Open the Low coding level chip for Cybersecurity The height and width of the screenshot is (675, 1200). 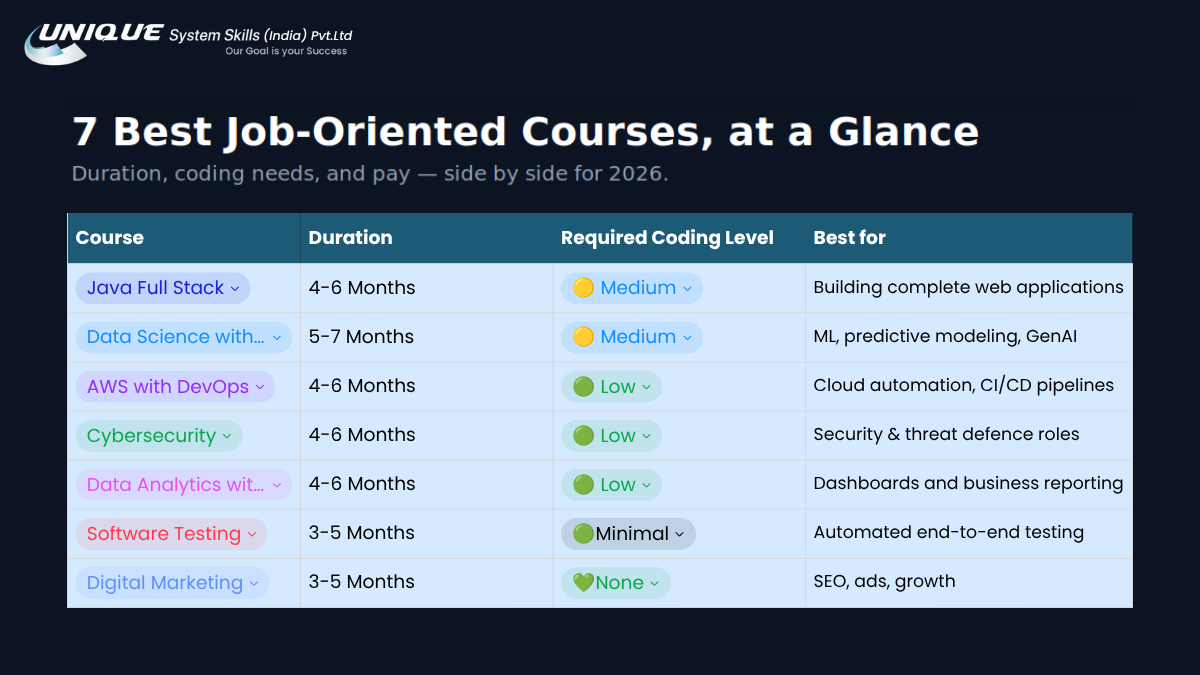pyautogui.click(x=611, y=435)
